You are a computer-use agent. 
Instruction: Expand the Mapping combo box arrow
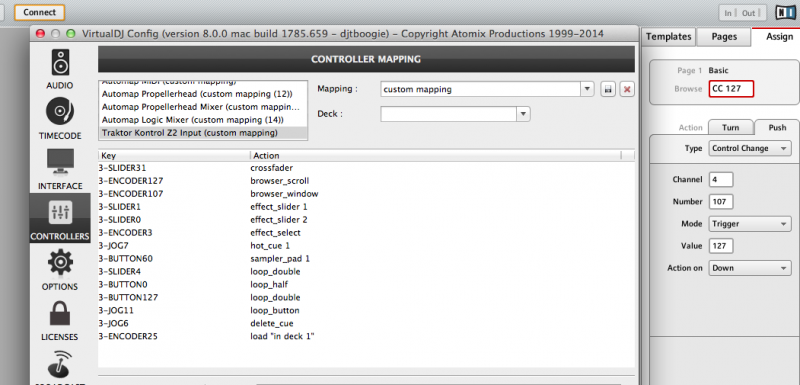click(x=588, y=89)
